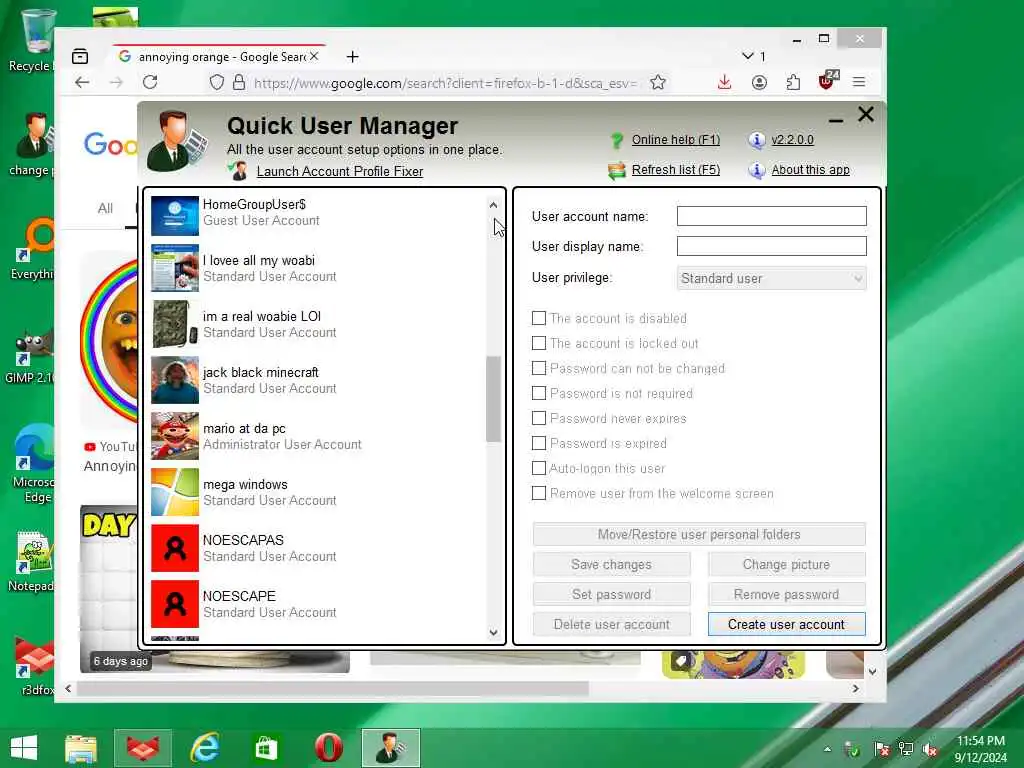This screenshot has height=768, width=1024.
Task: Click the Firefox URL address bar
Action: click(444, 83)
